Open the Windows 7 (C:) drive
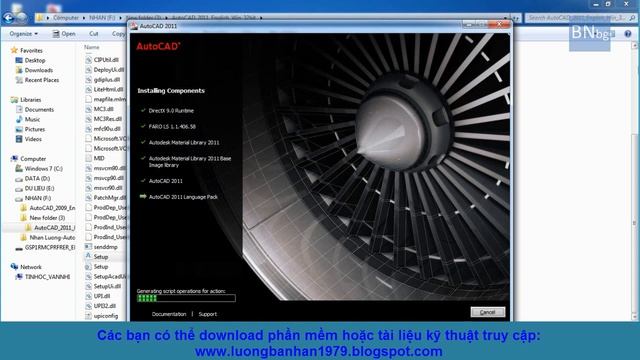The width and height of the screenshot is (640, 360). 43,169
